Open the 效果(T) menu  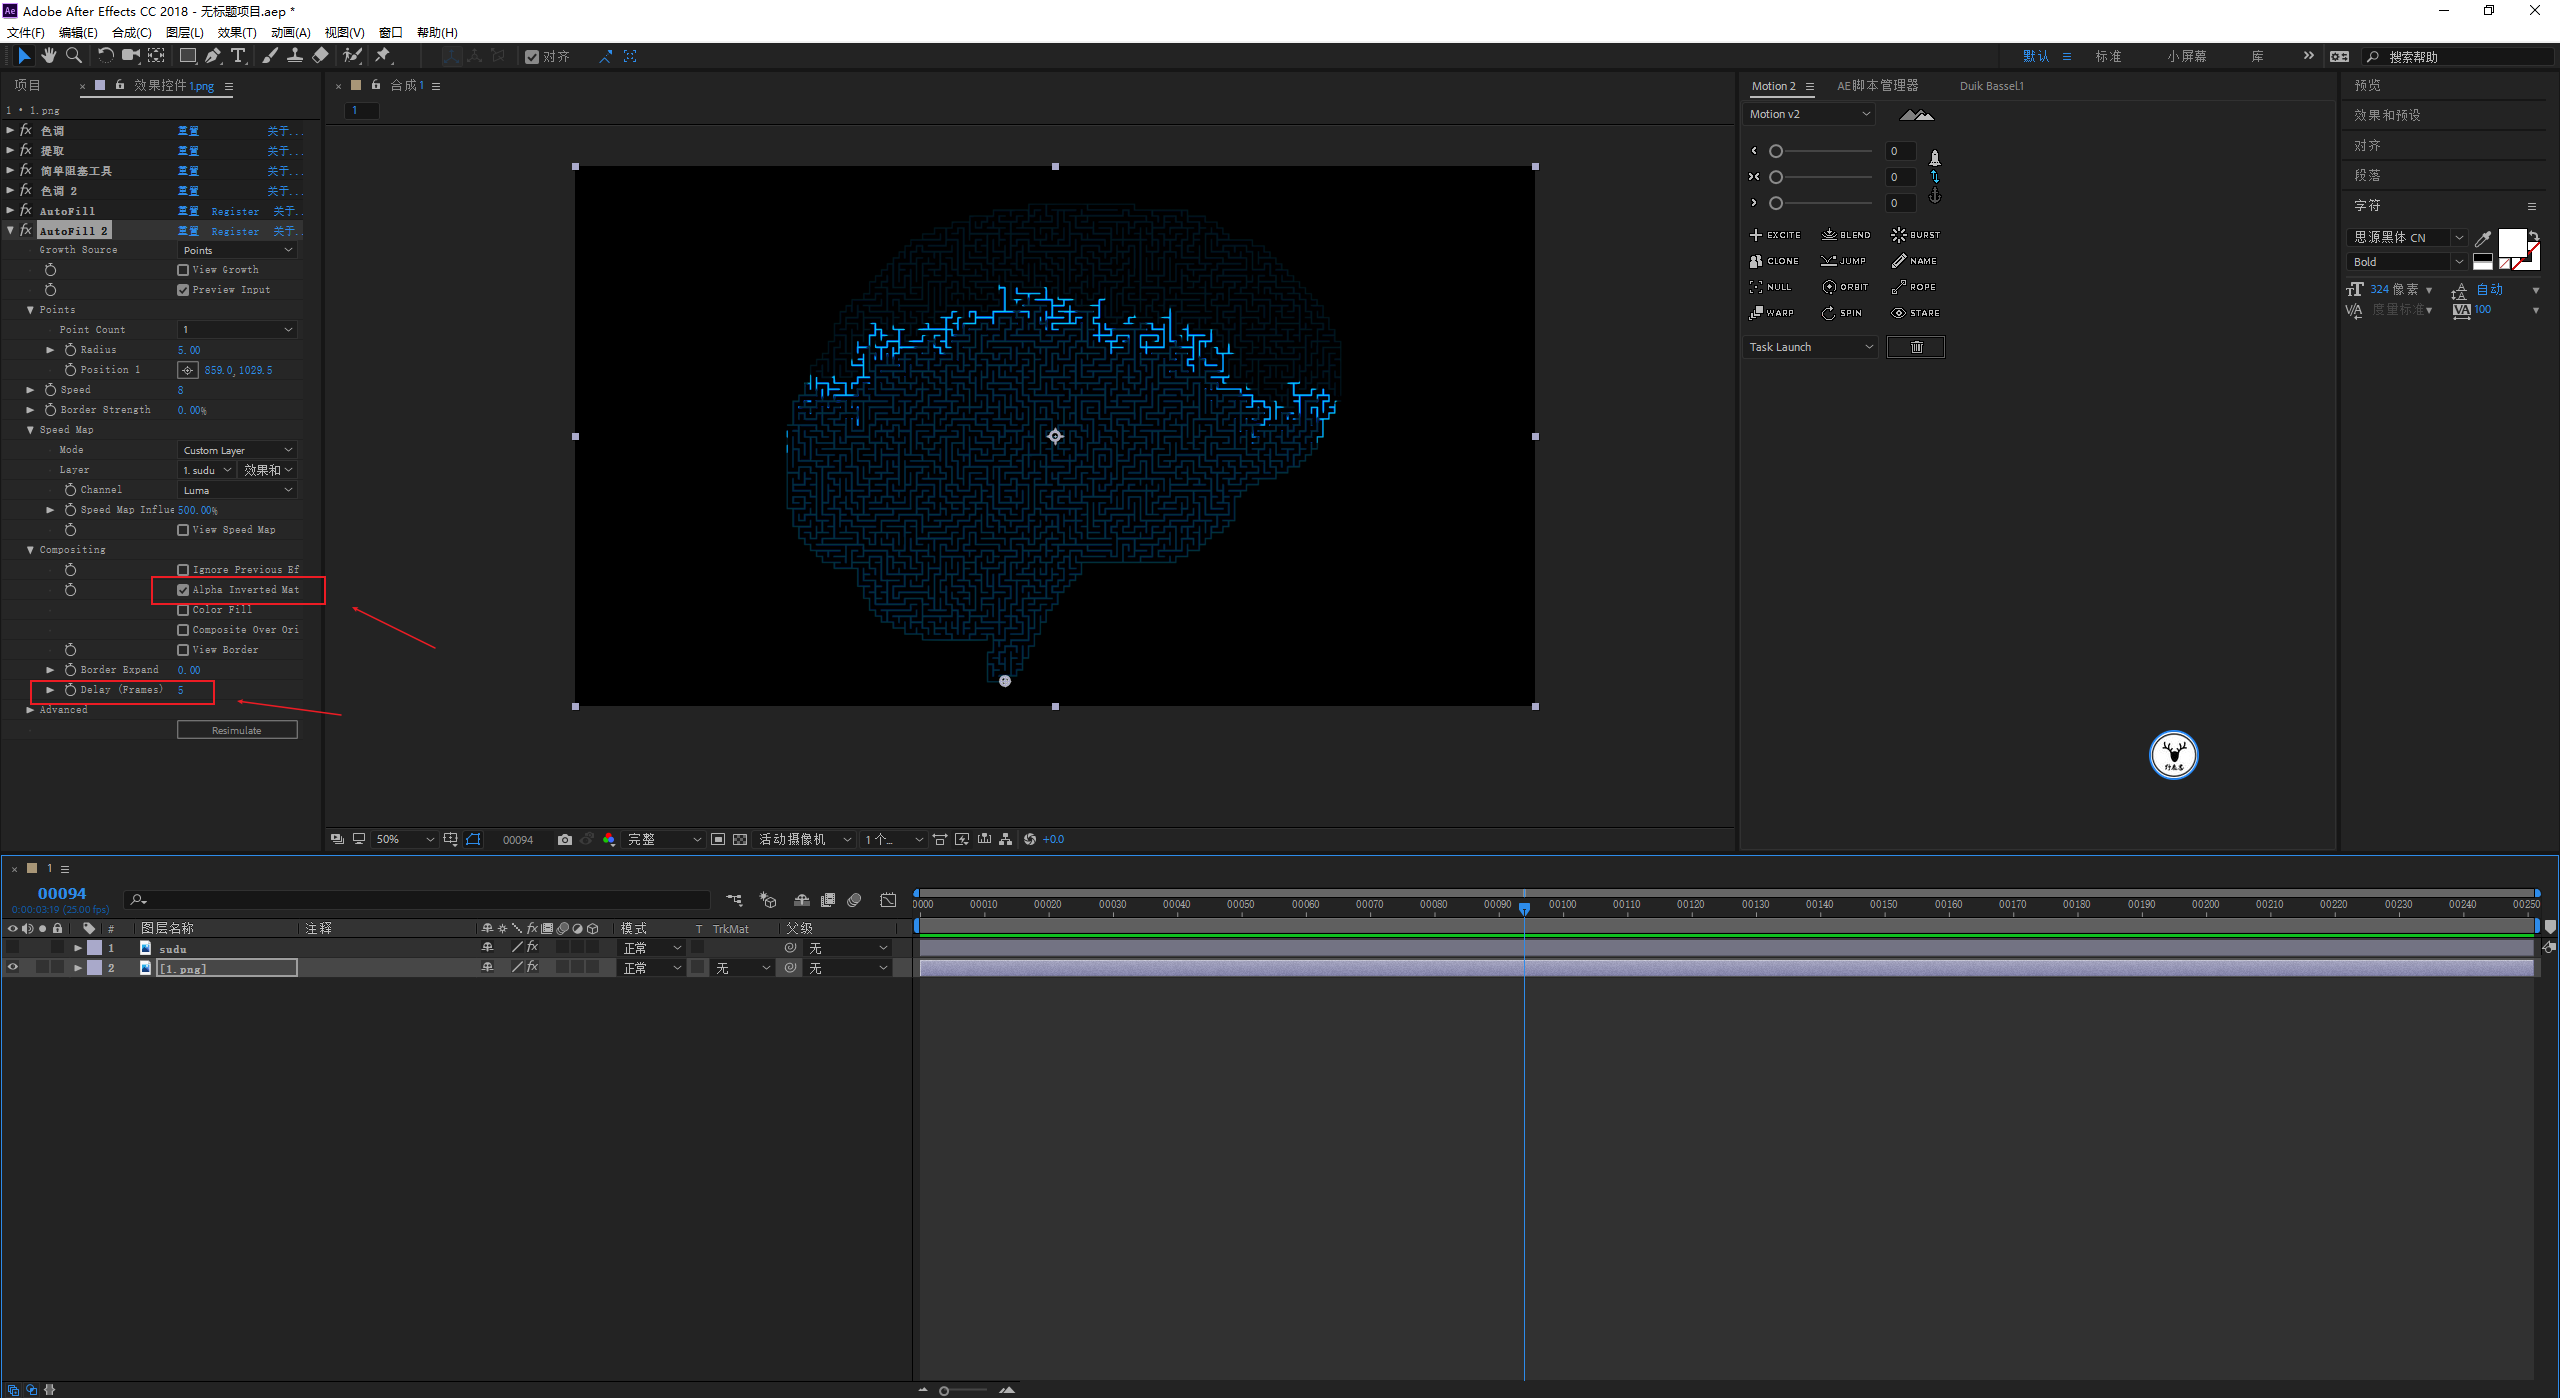coord(236,32)
